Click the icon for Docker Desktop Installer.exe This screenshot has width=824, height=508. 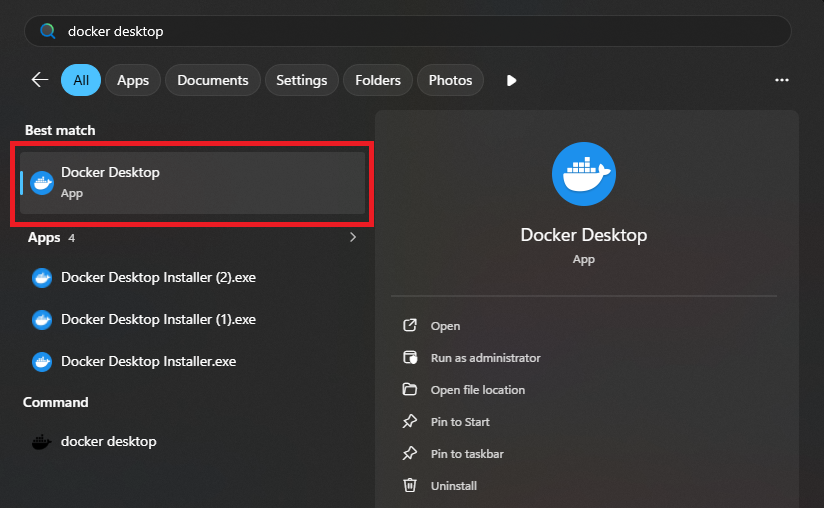[x=42, y=361]
